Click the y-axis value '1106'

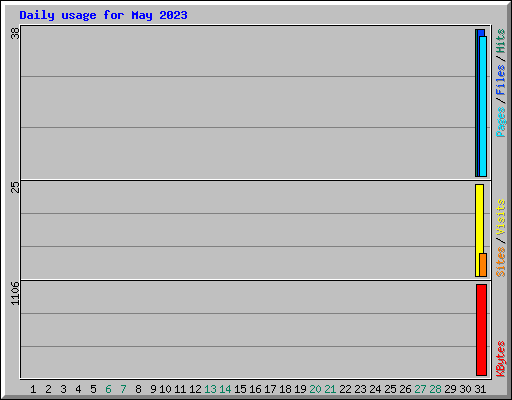15,293
